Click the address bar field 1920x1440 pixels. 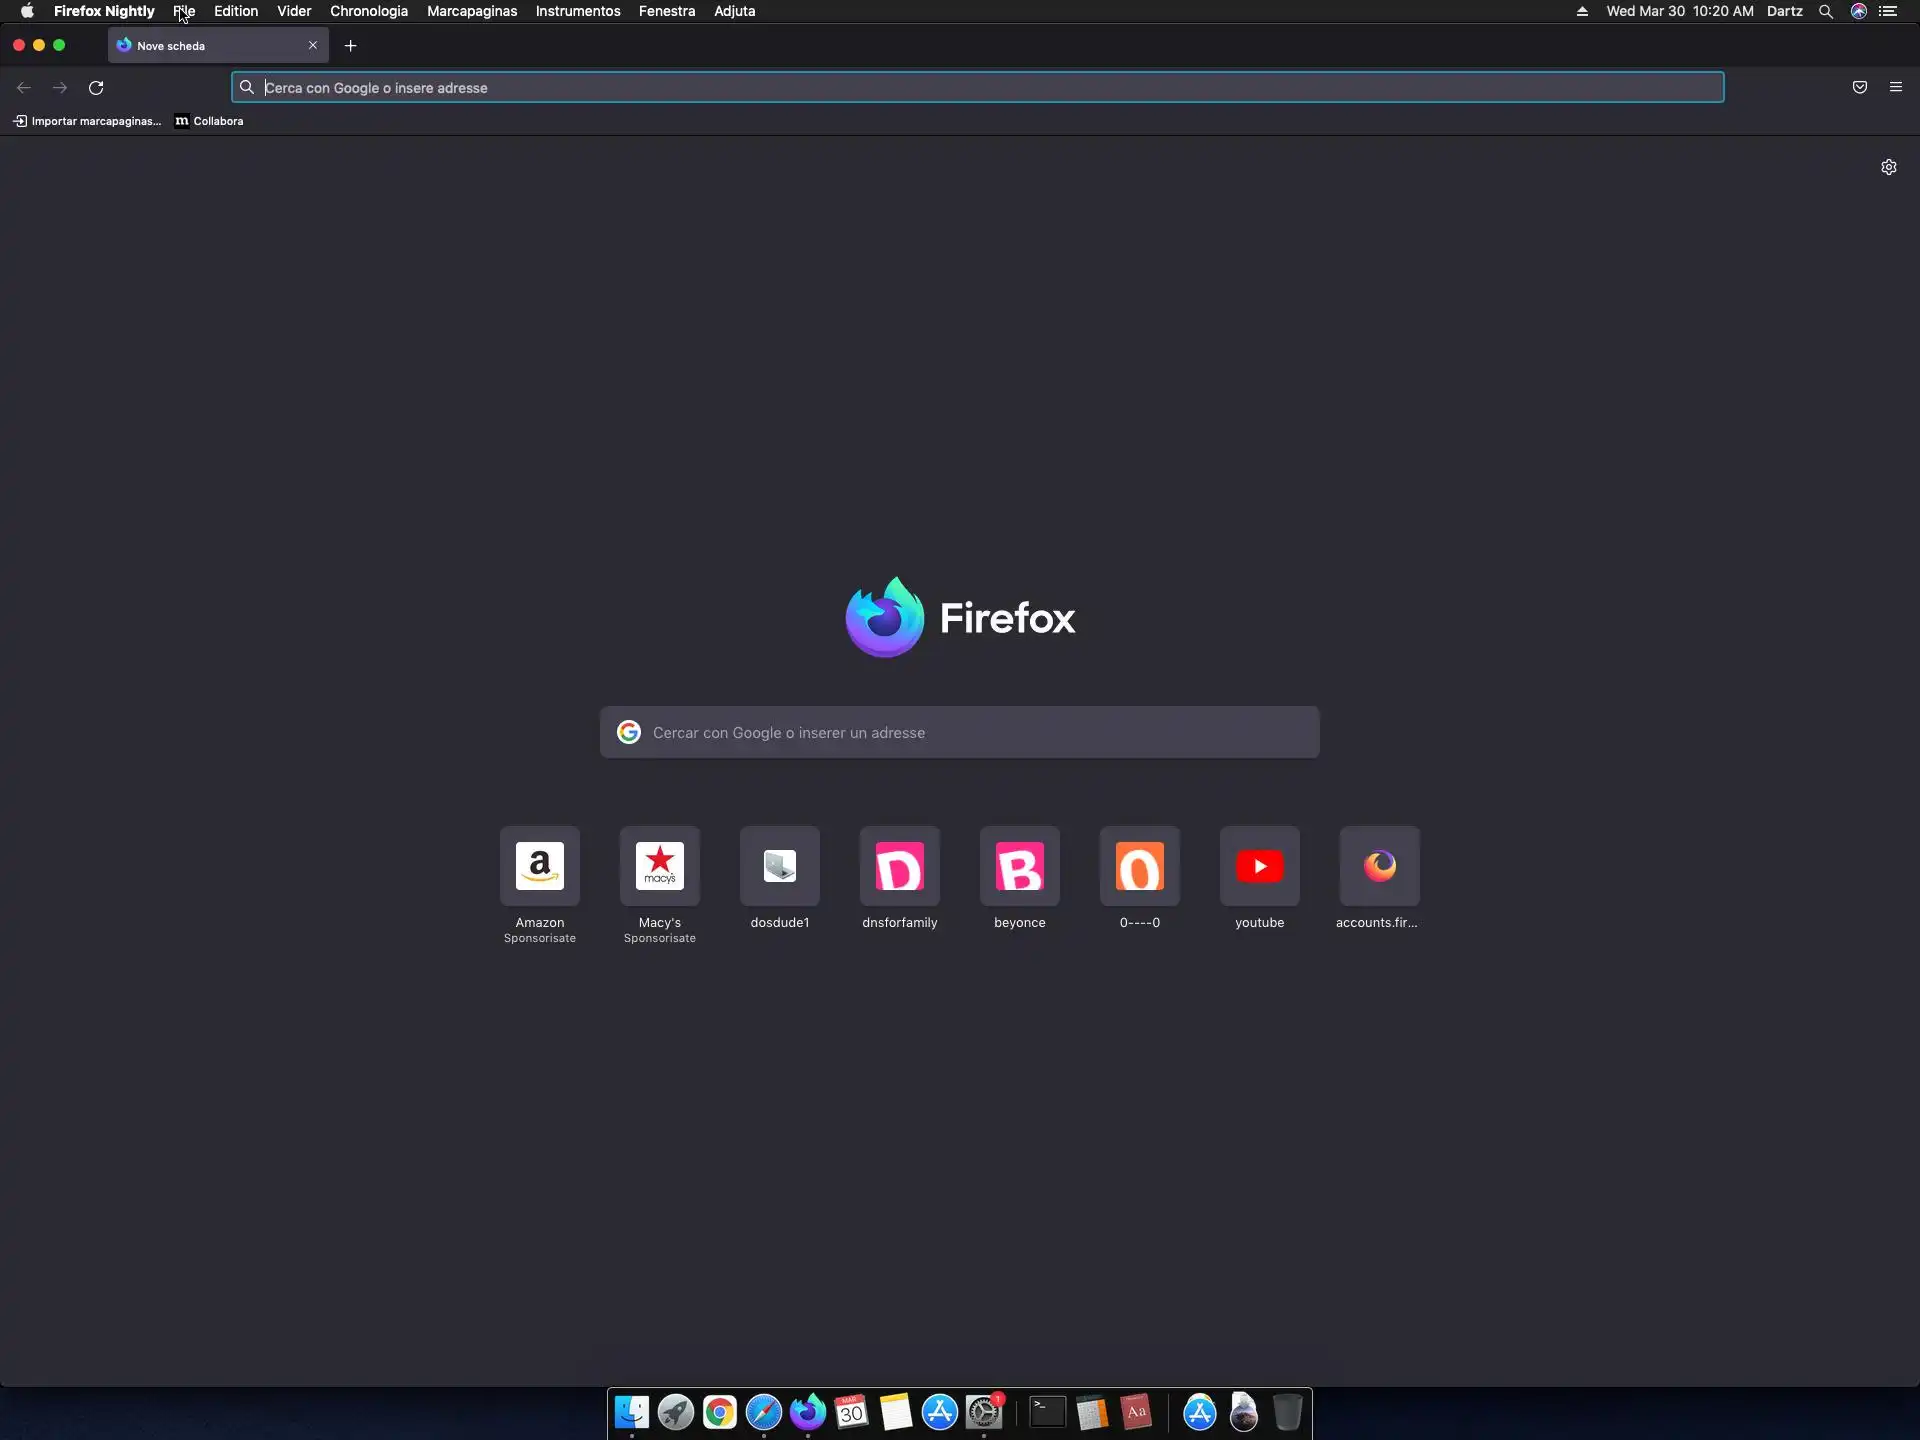(x=980, y=88)
